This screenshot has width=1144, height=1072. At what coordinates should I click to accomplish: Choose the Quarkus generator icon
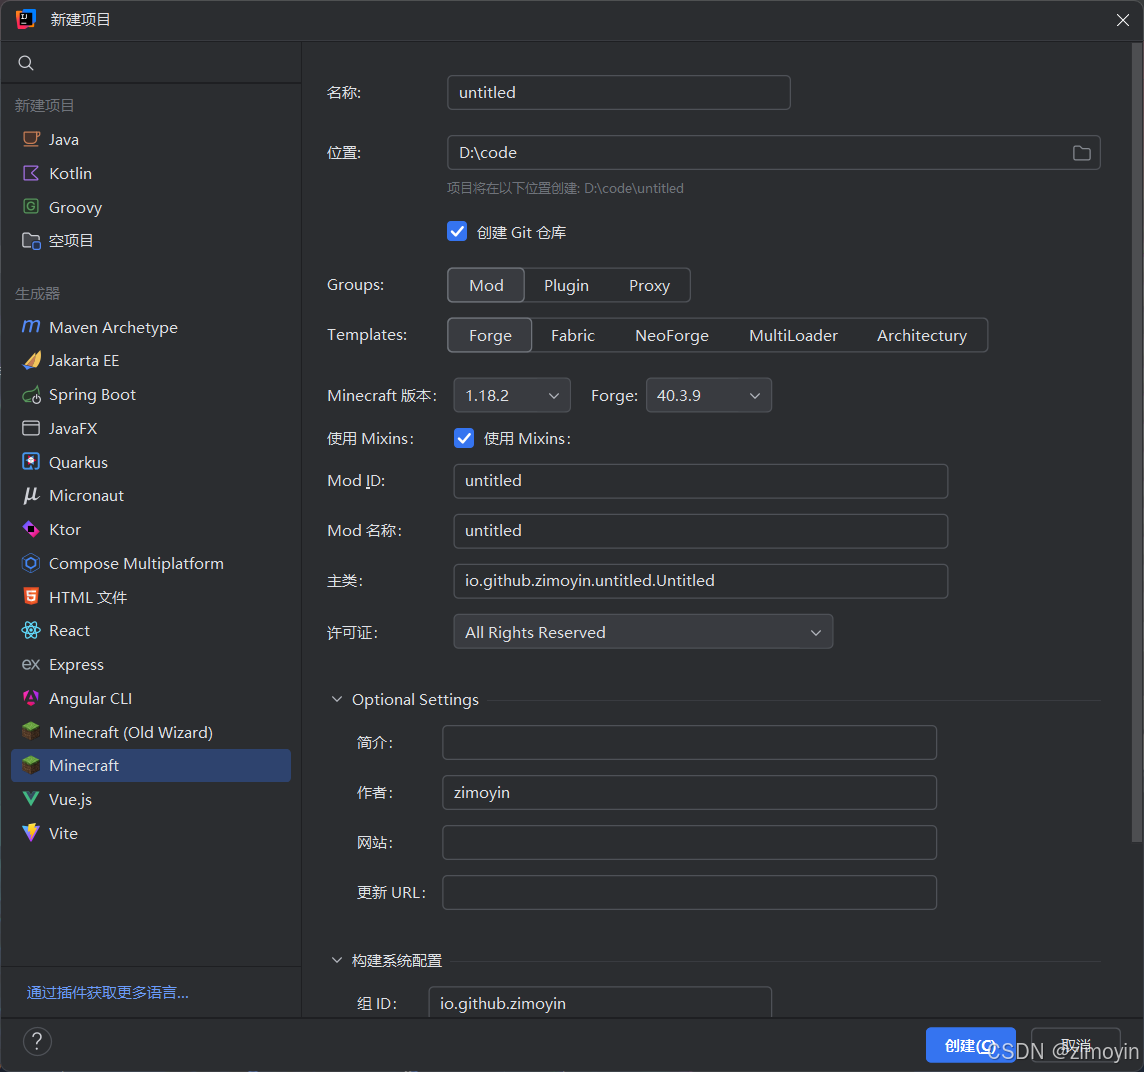tap(31, 462)
